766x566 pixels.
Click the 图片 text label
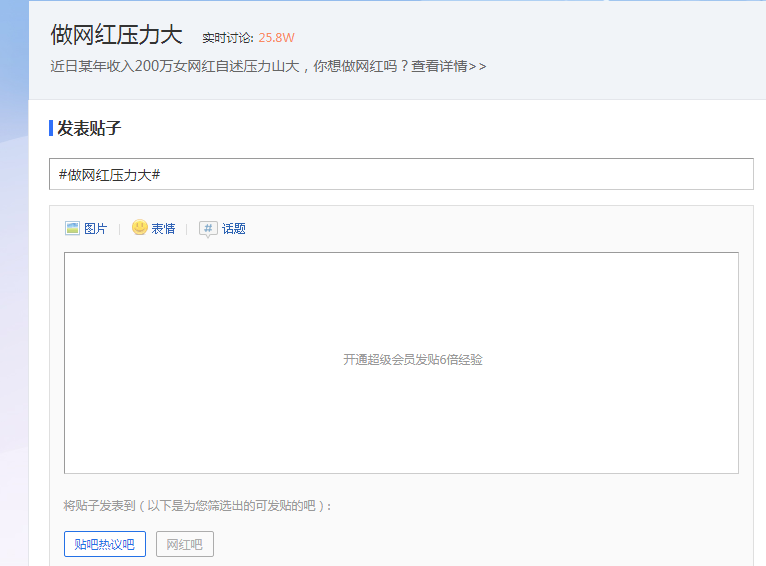[x=95, y=229]
